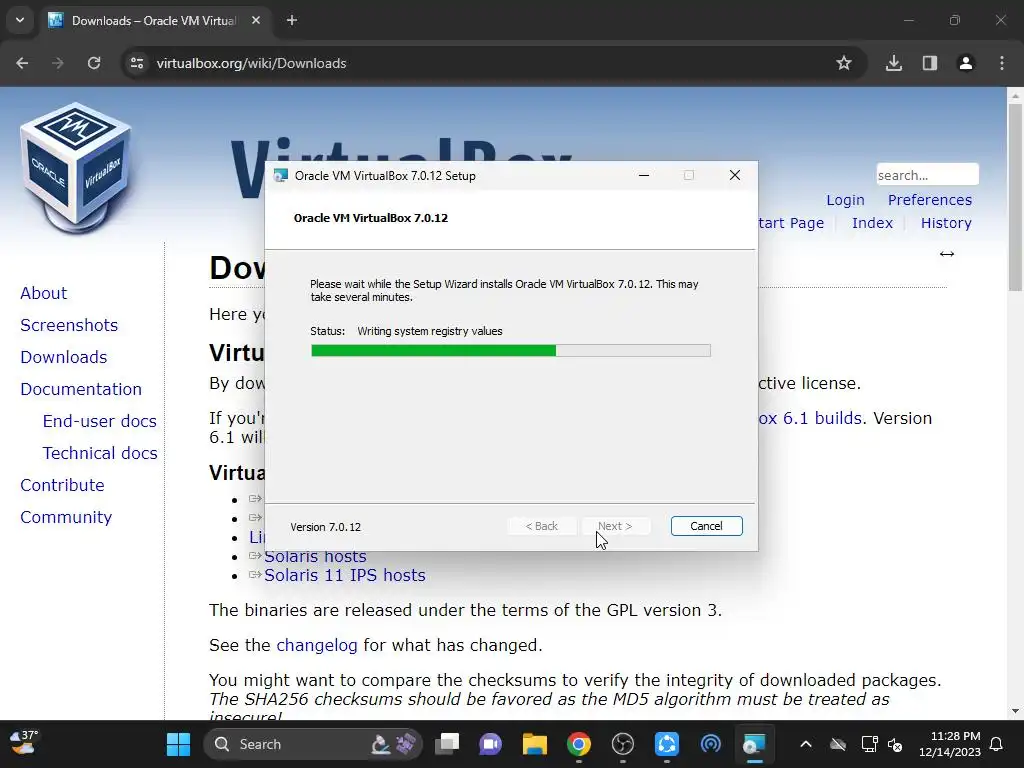Open Community link in sidebar
Viewport: 1024px width, 768px height.
tap(66, 517)
